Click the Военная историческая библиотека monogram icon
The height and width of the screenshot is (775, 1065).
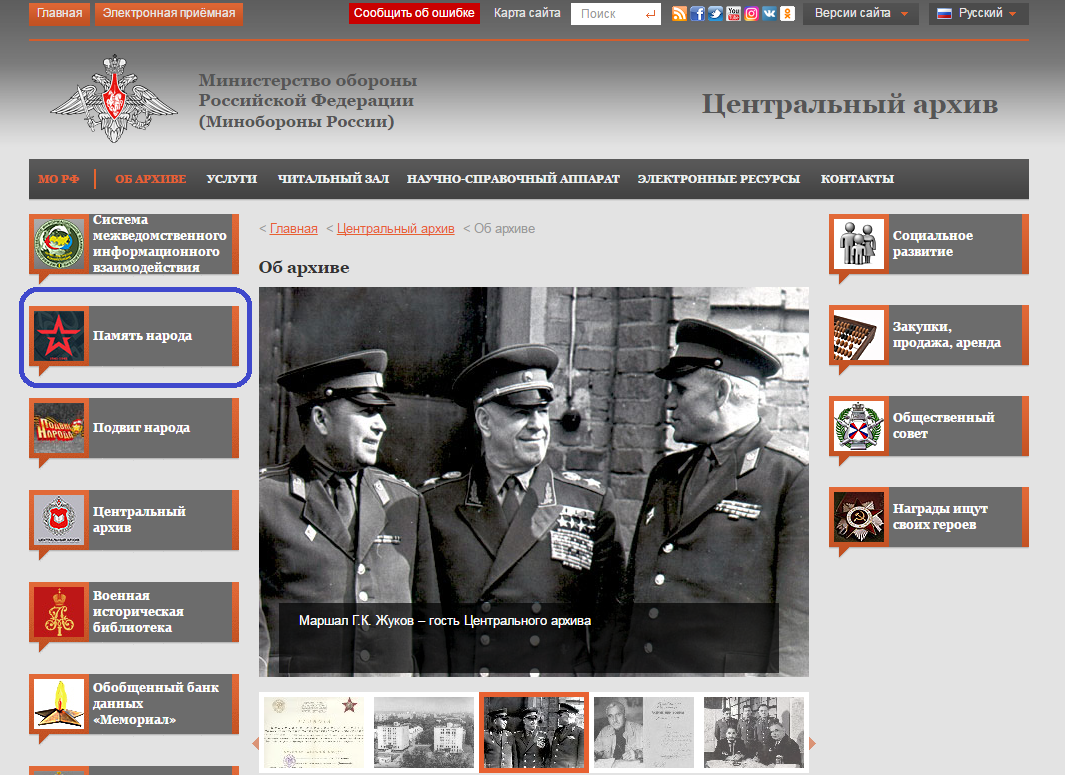[59, 612]
